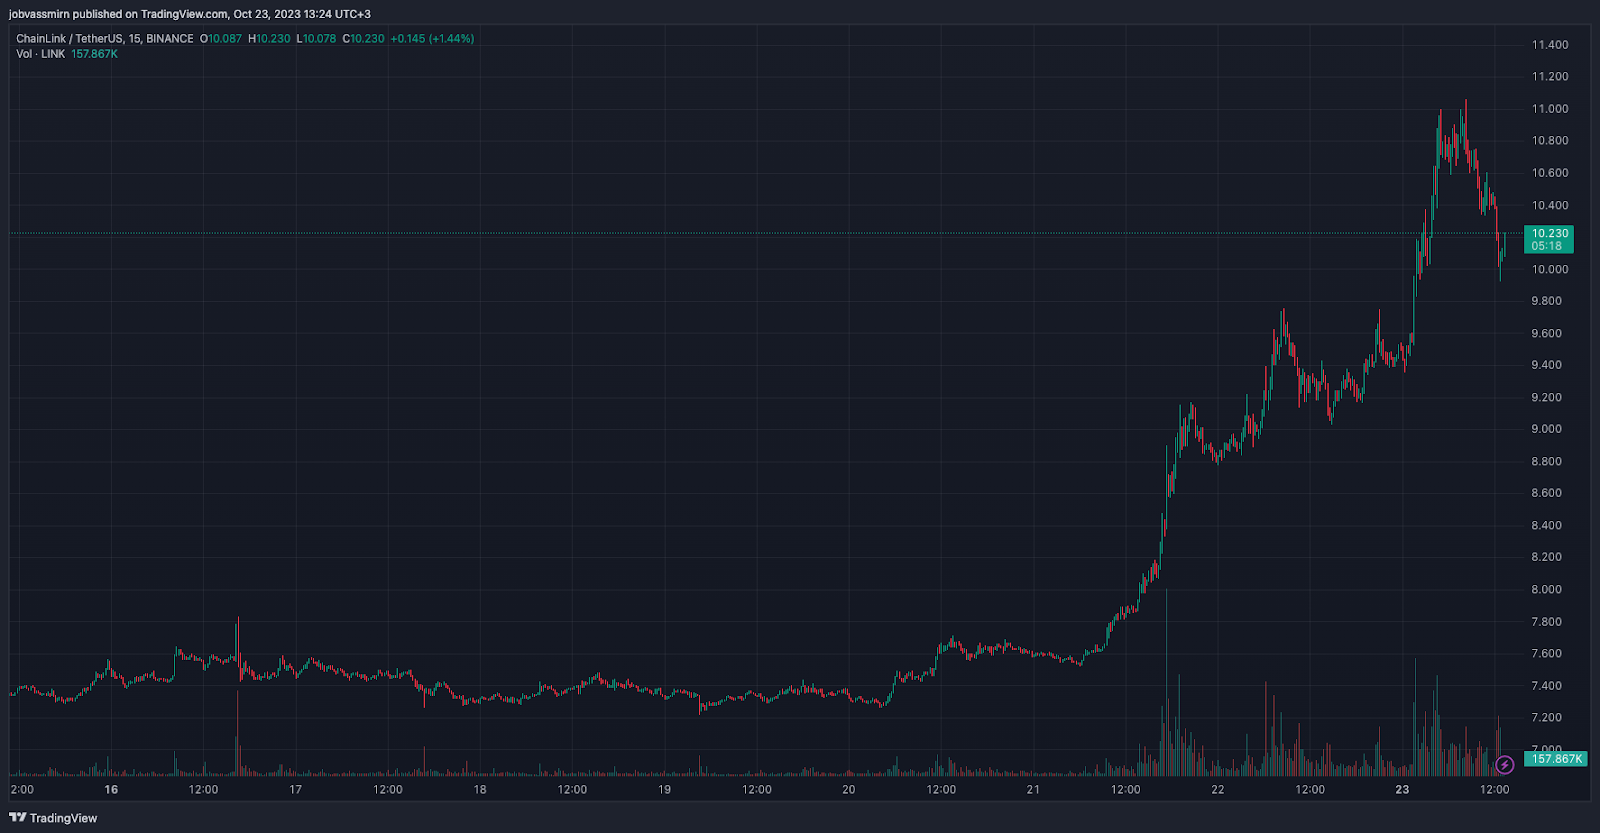Click the 10.400 price axis label
This screenshot has width=1600, height=833.
coord(1550,205)
